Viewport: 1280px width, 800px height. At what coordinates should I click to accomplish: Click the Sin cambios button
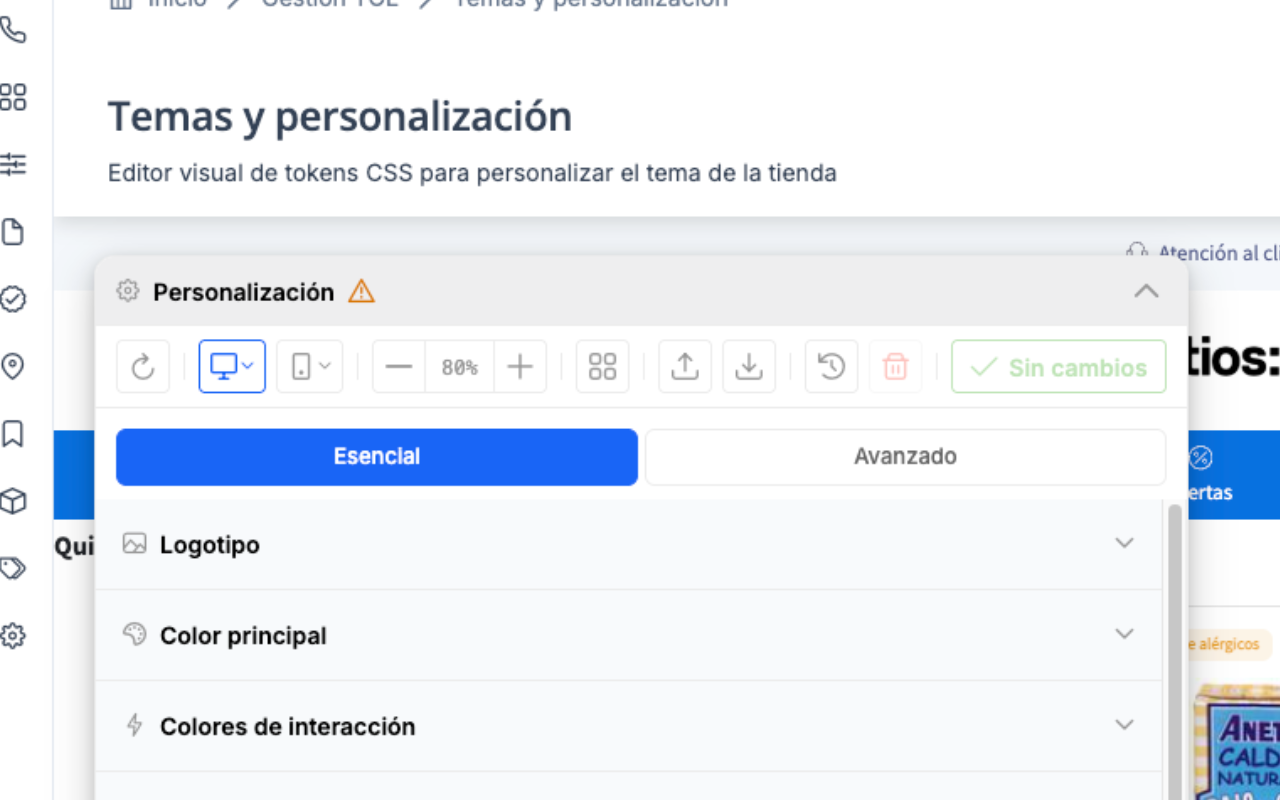1059,367
